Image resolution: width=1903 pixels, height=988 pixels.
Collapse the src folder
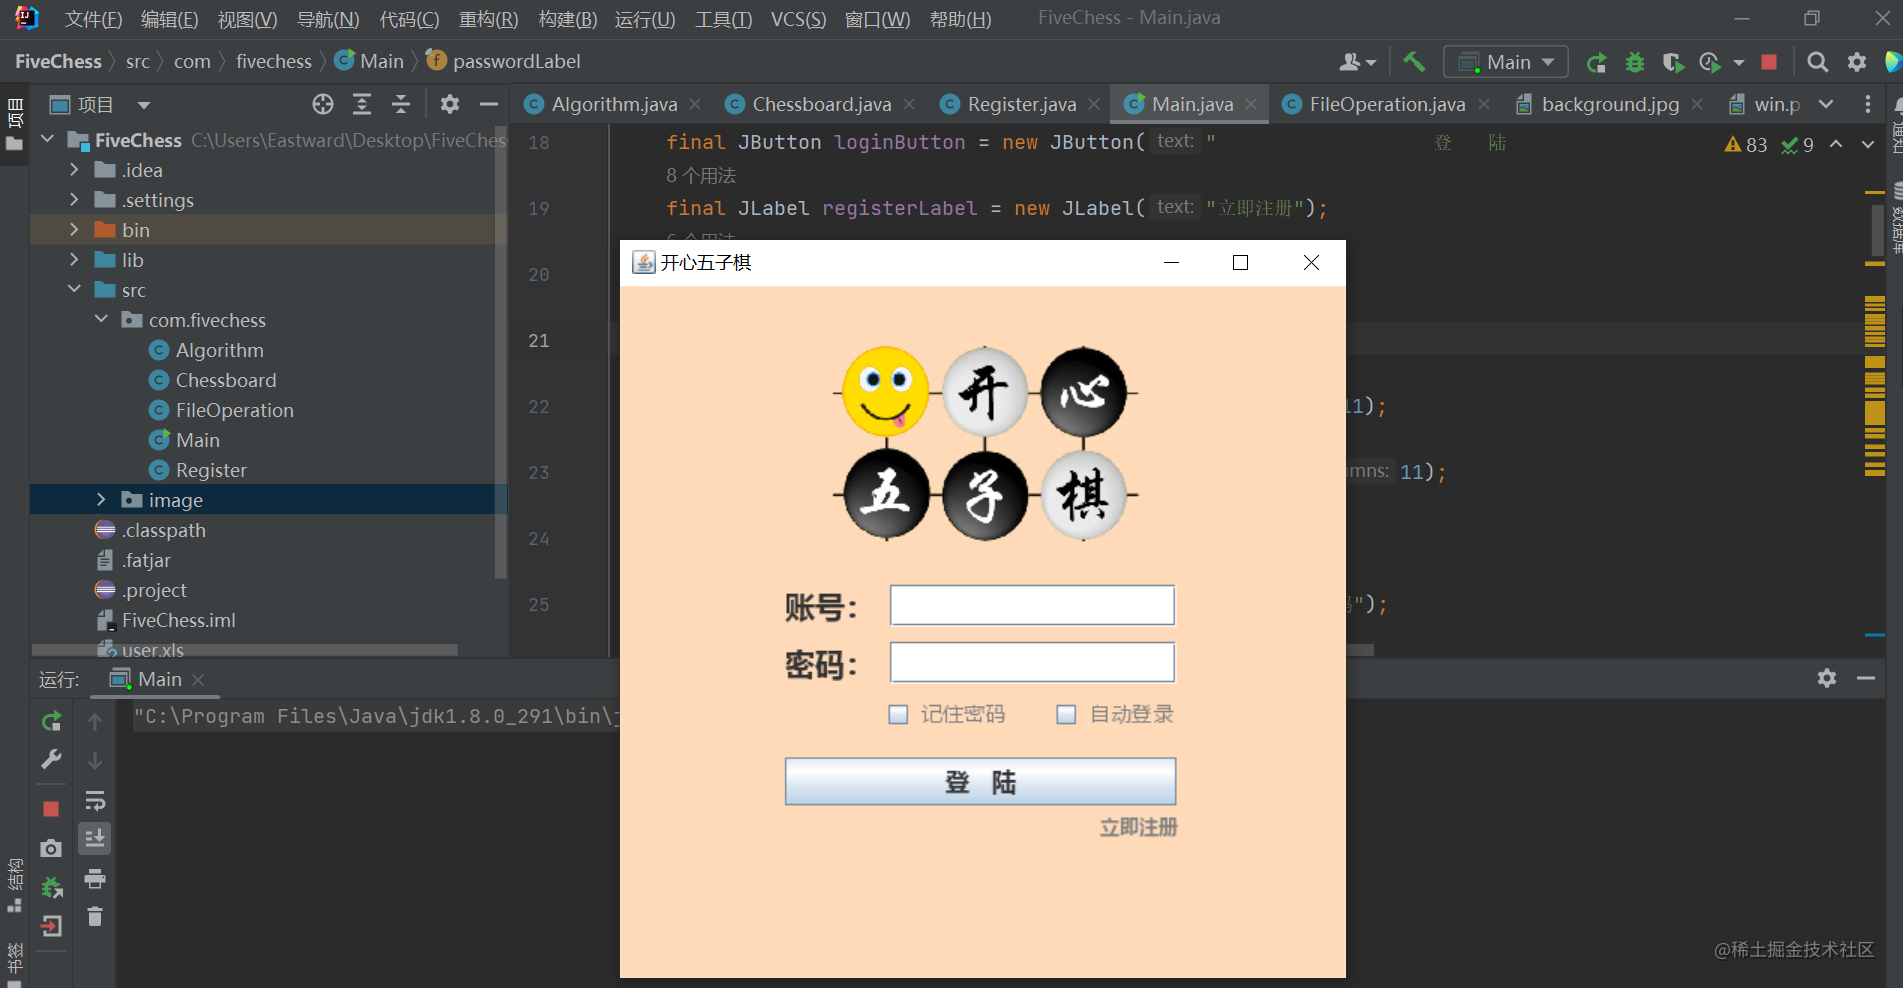pyautogui.click(x=74, y=290)
